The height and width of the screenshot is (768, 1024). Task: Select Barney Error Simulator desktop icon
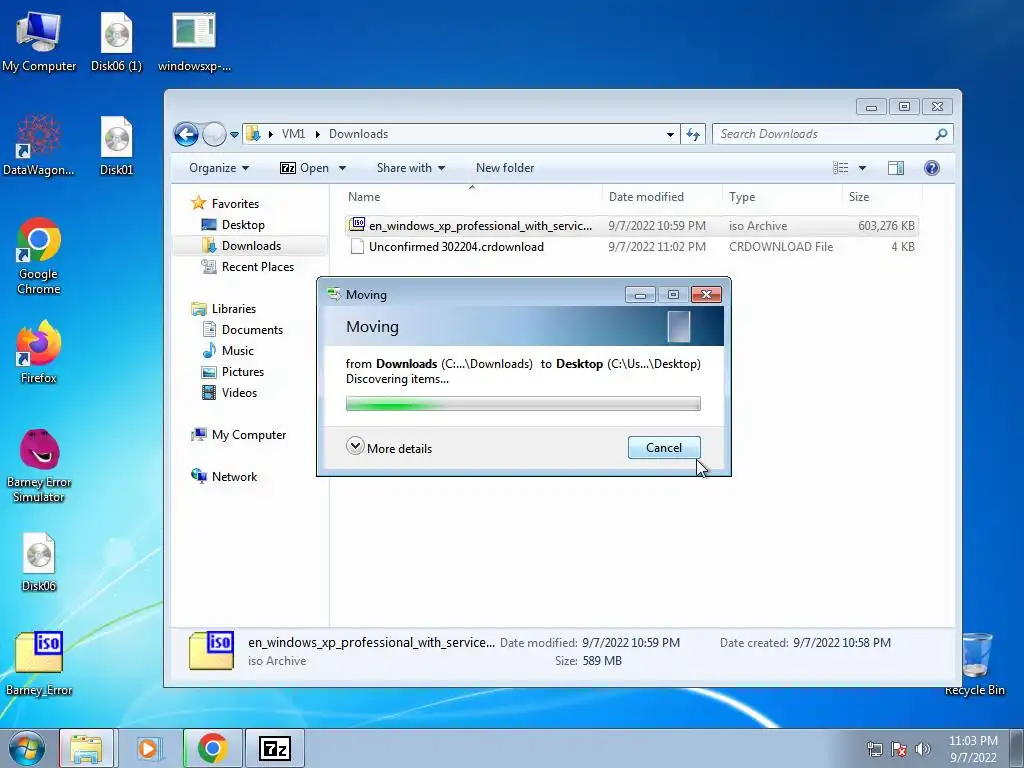point(39,466)
